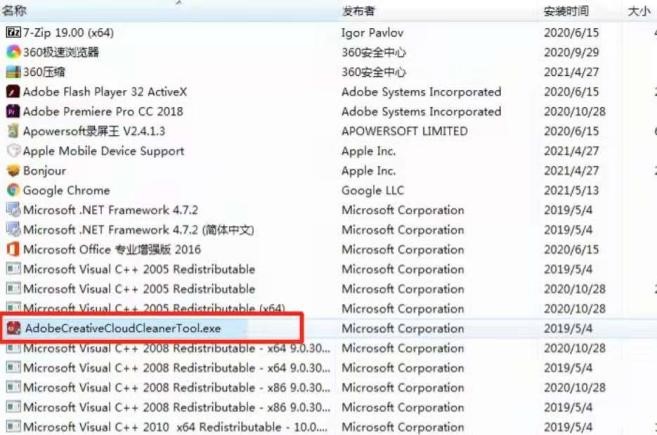Select the 7-Zip 19.00 (x64) entry
Image resolution: width=657 pixels, height=435 pixels.
[68, 32]
